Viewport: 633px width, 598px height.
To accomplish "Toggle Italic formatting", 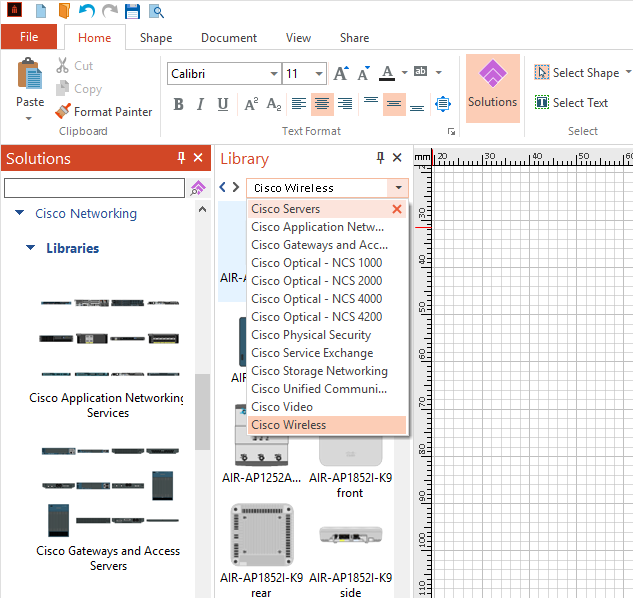I will (x=200, y=104).
